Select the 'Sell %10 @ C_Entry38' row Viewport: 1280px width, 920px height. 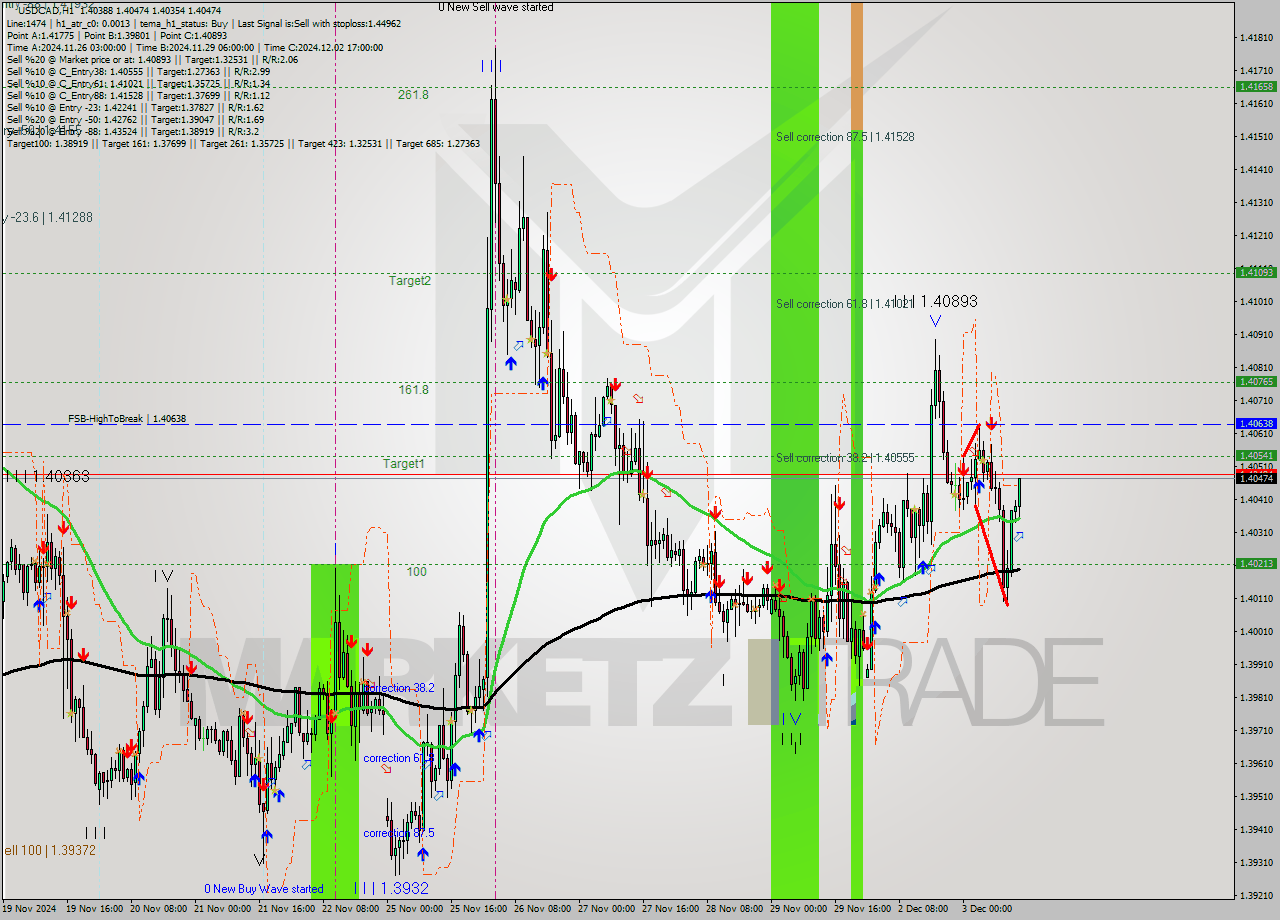(138, 71)
